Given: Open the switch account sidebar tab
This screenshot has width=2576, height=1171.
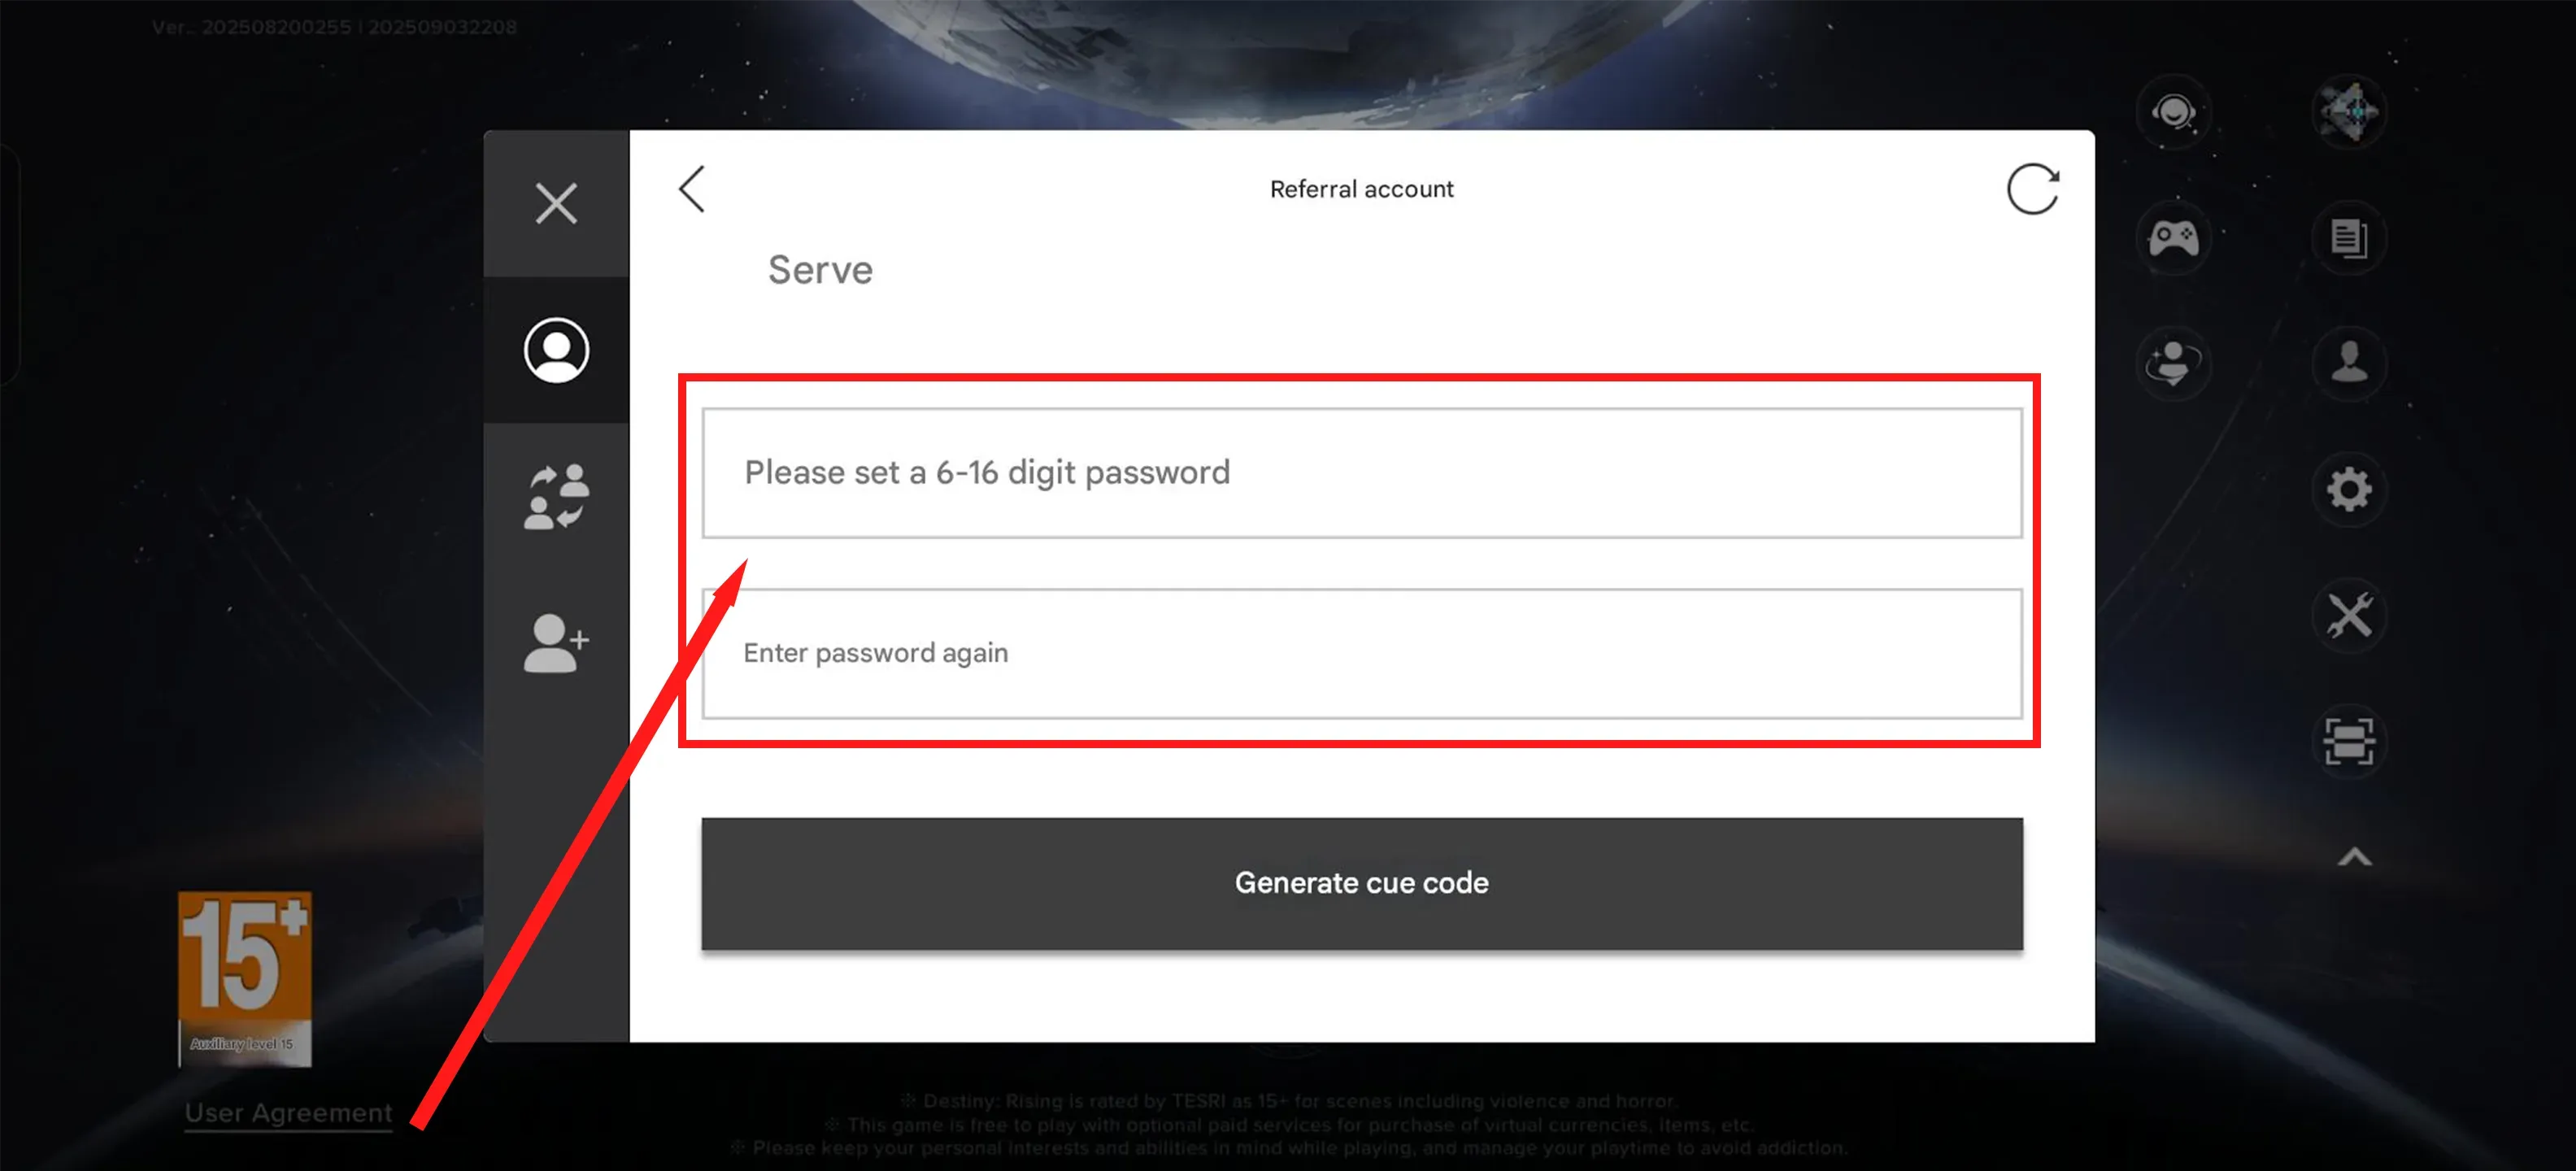Looking at the screenshot, I should coord(556,496).
